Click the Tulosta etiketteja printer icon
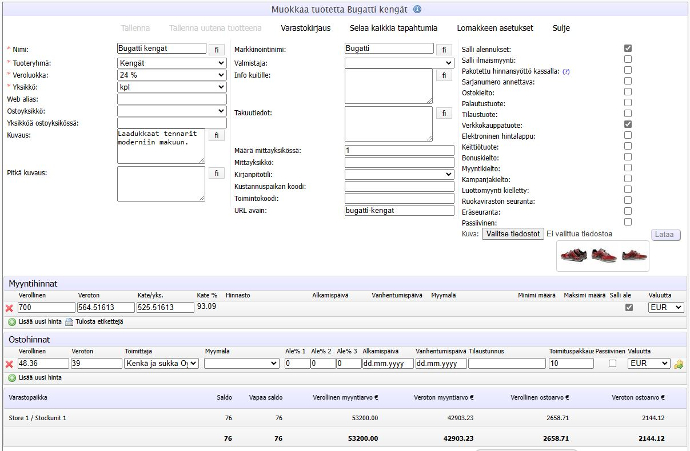Image resolution: width=690 pixels, height=451 pixels. pos(69,322)
